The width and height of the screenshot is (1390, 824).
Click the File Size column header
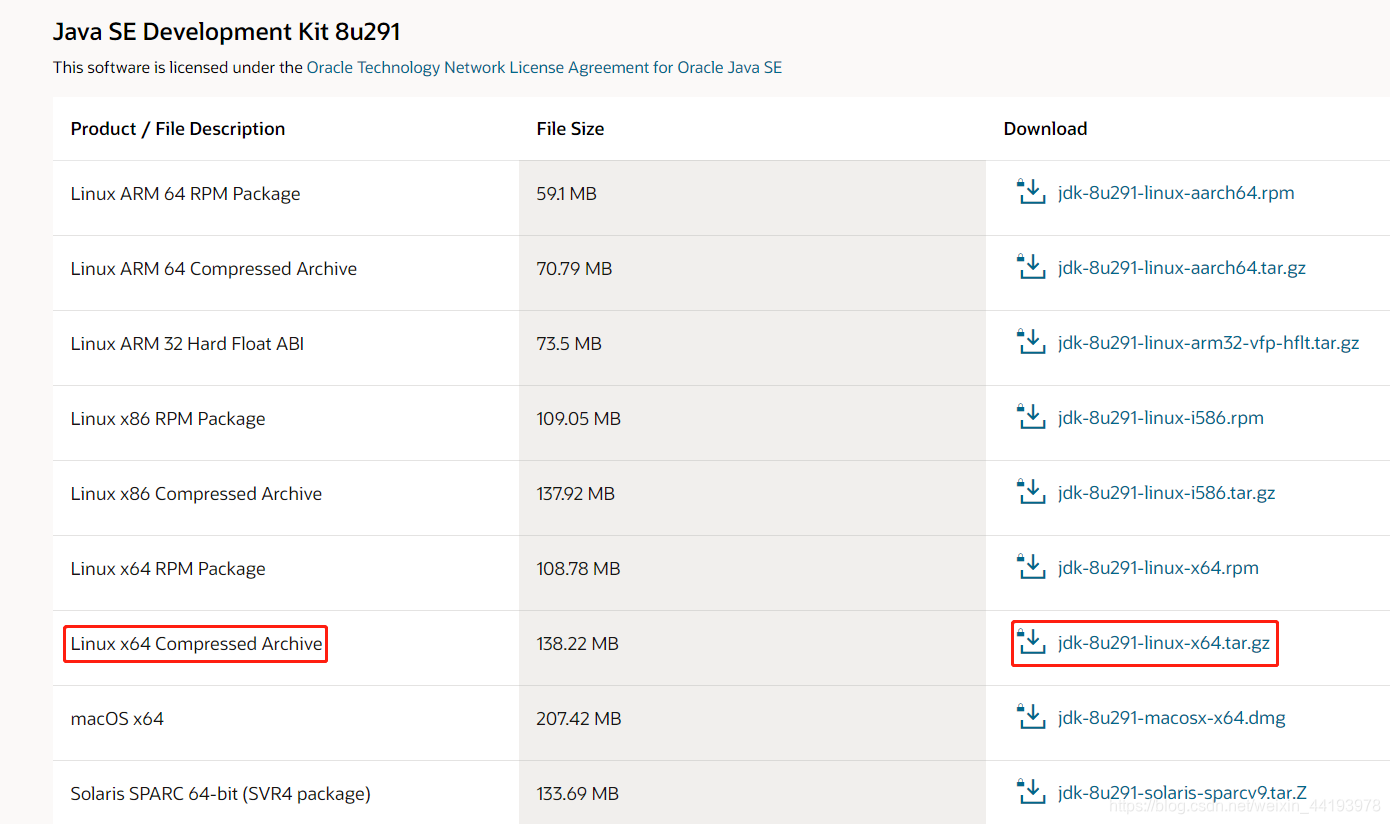tap(570, 129)
